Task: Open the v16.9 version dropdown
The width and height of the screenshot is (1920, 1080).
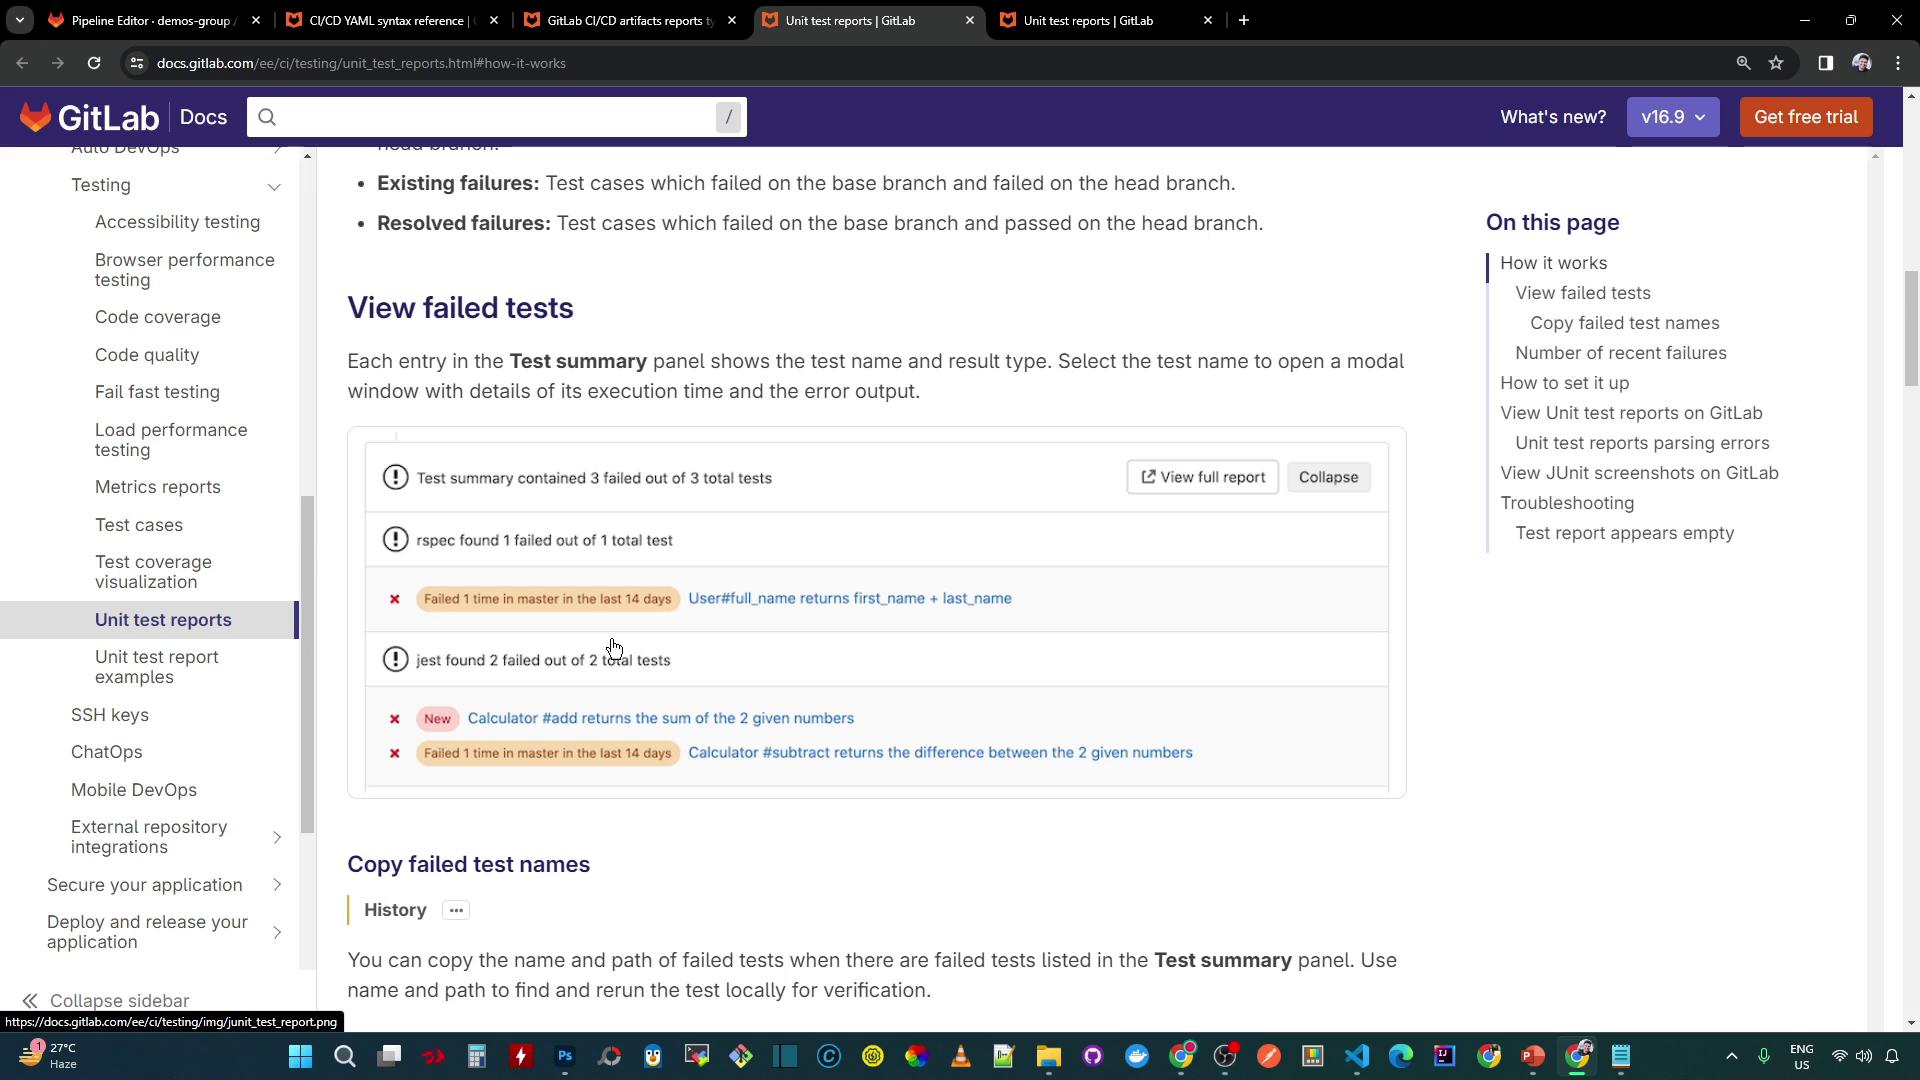Action: (x=1672, y=117)
